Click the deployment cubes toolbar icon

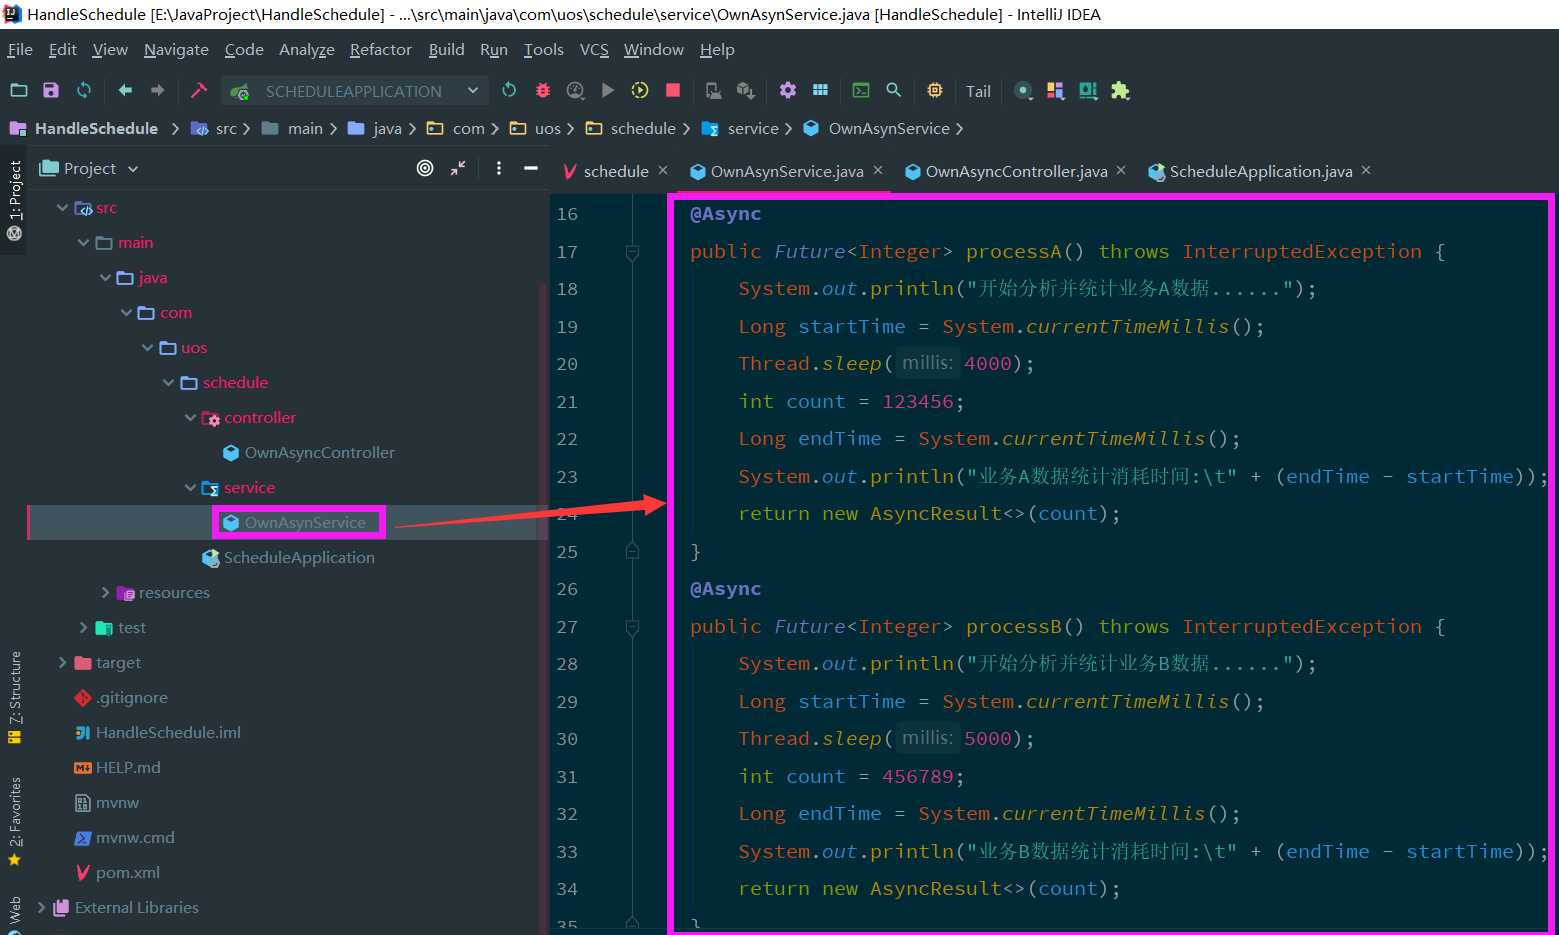tap(746, 90)
